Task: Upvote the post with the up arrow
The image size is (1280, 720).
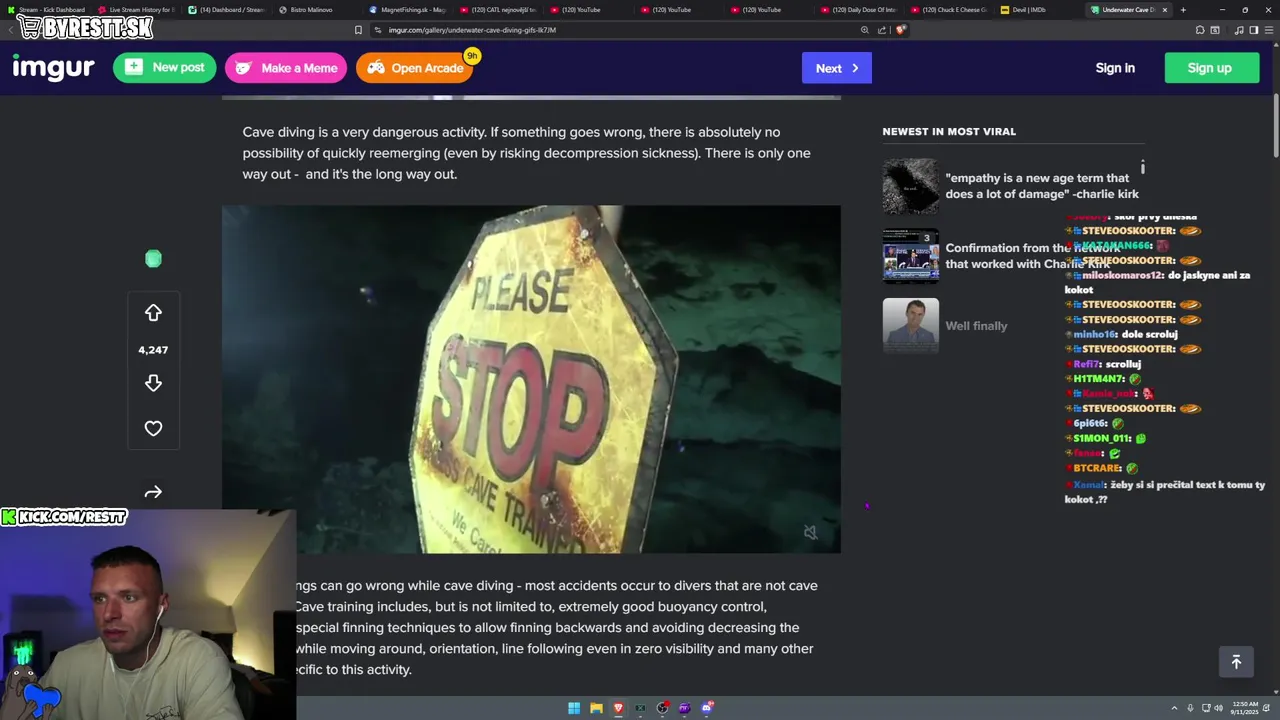Action: (x=153, y=313)
